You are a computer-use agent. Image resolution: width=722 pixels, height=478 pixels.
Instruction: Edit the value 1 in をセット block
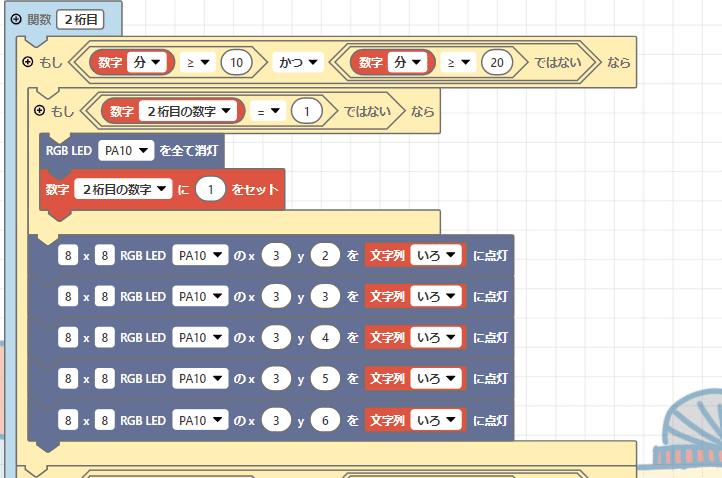[x=210, y=189]
